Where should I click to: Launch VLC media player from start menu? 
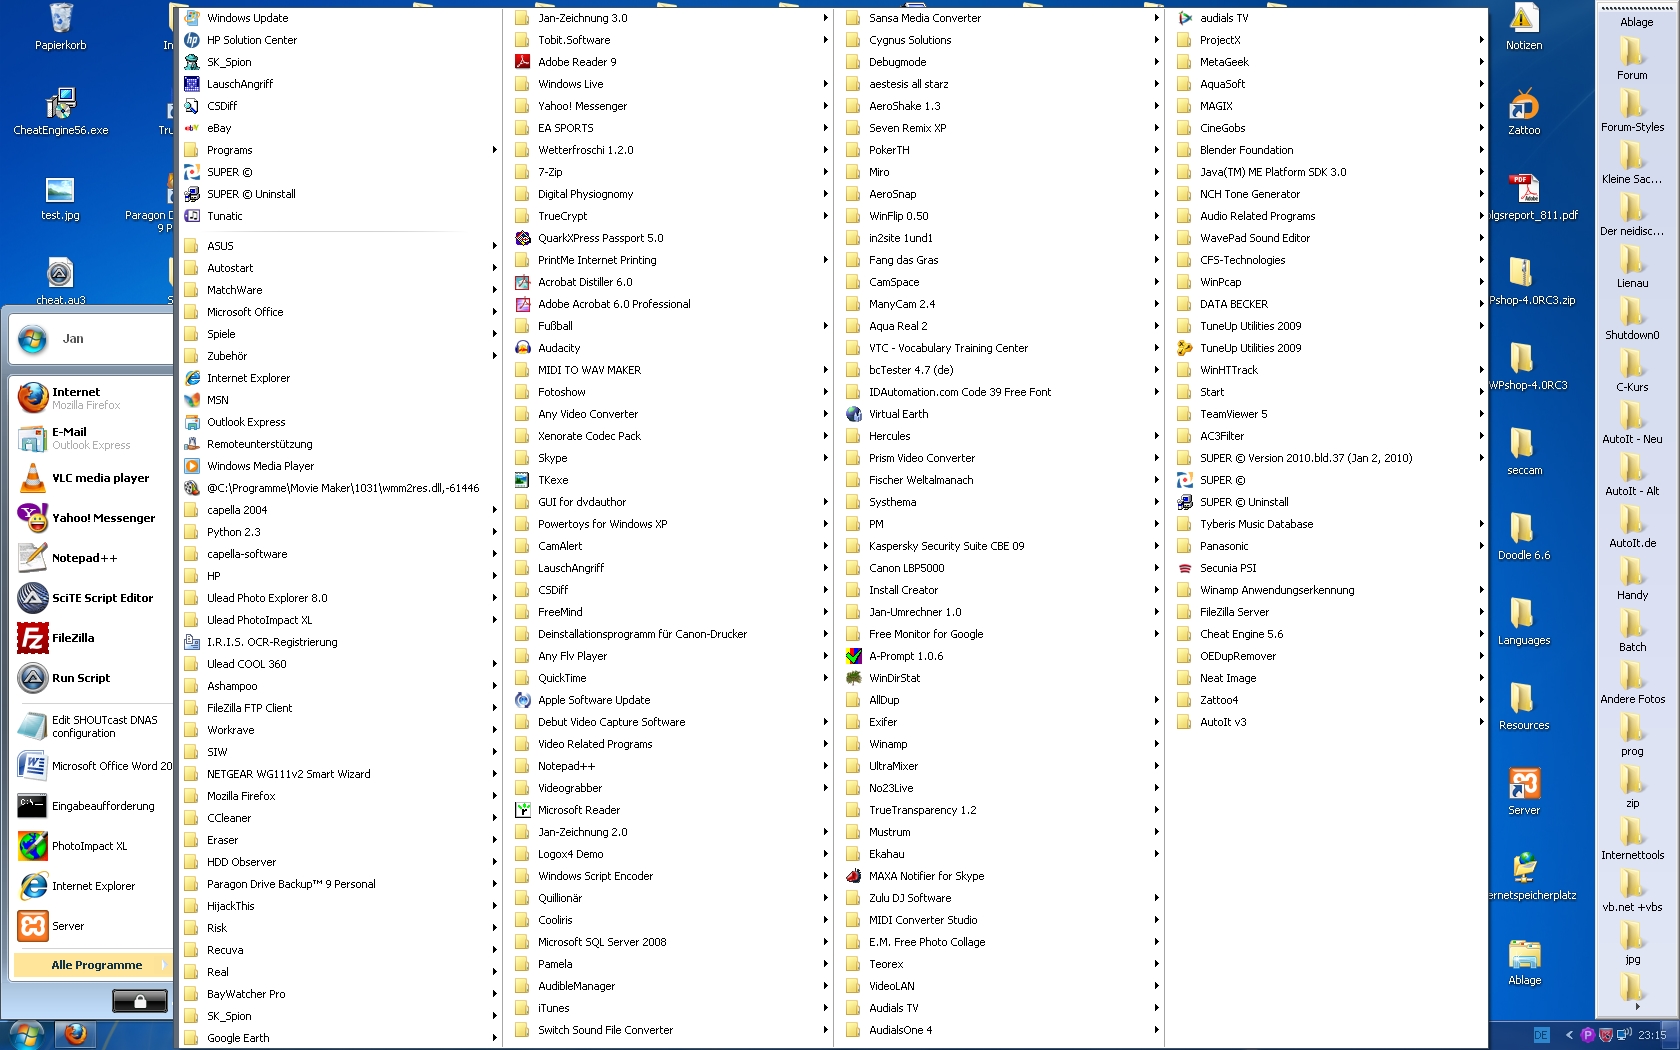tap(99, 478)
